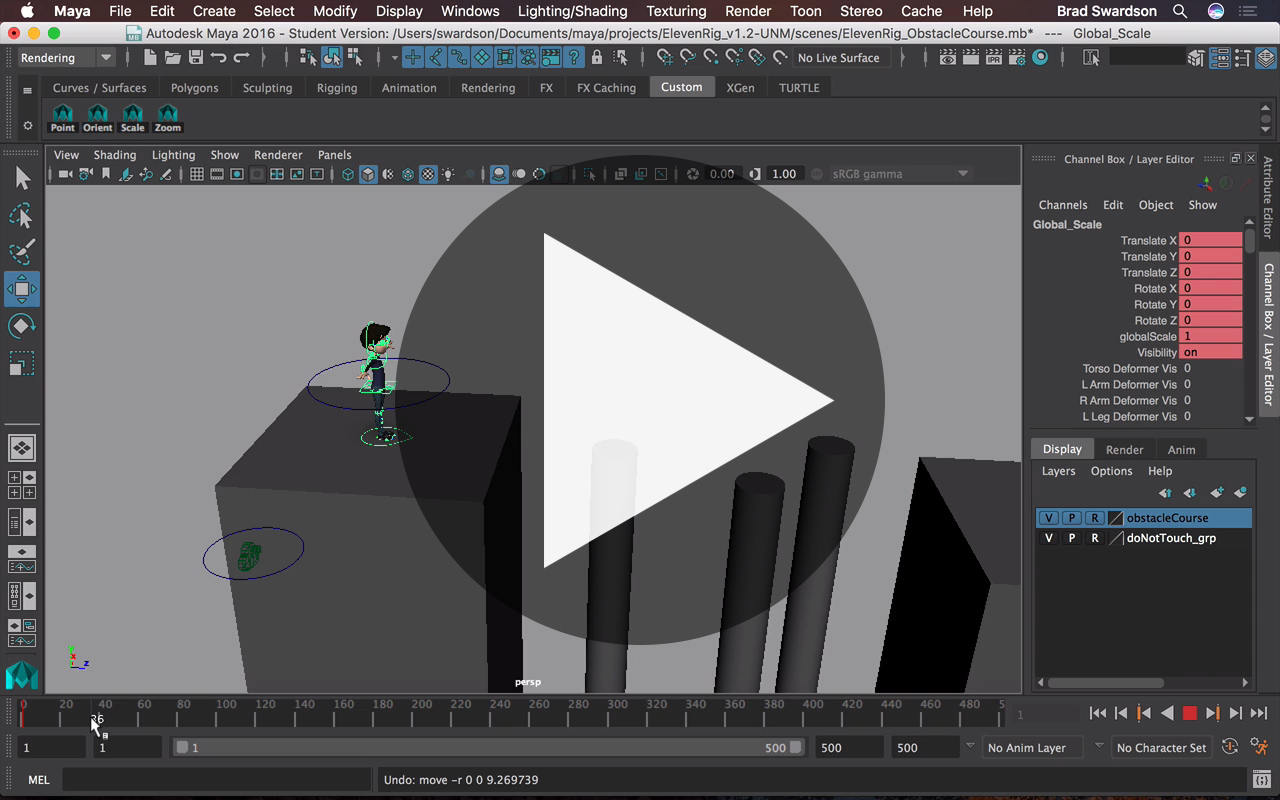Create a new scene
The width and height of the screenshot is (1280, 800).
[x=149, y=58]
